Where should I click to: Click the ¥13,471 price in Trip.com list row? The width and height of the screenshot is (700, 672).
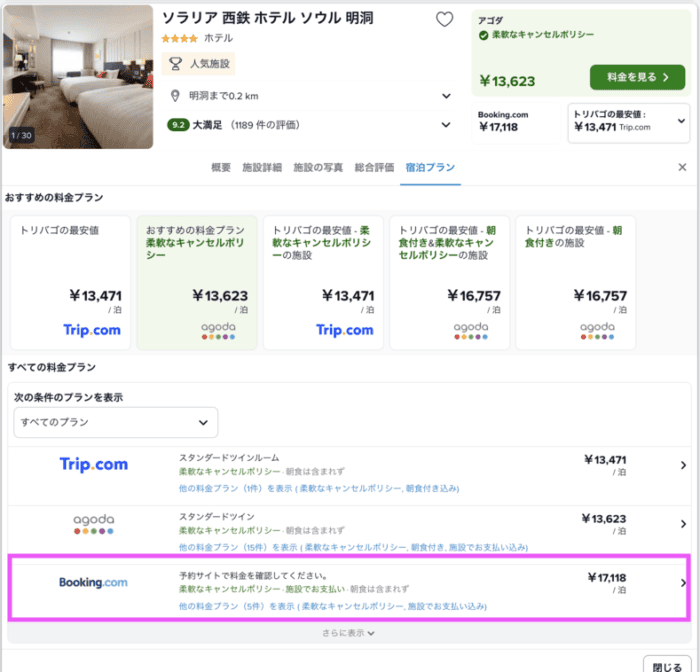pos(605,460)
